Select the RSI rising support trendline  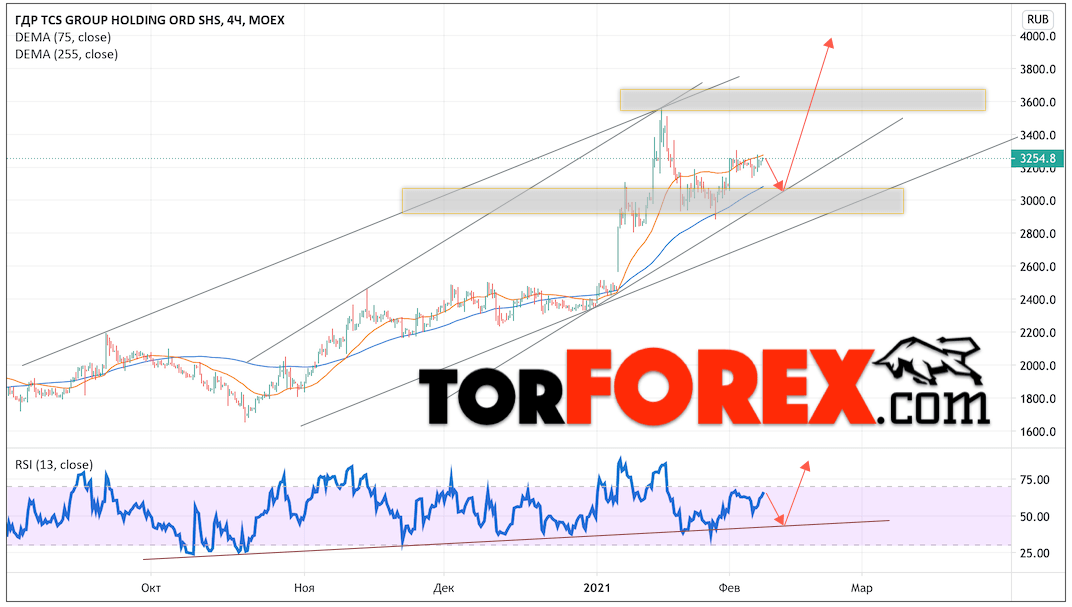point(516,540)
